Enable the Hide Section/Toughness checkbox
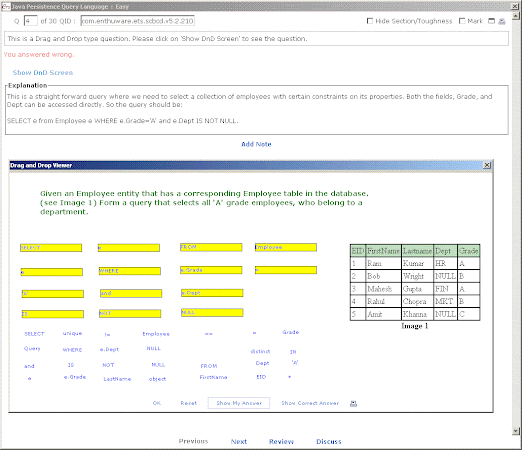Viewport: 522px width, 450px height. tap(370, 21)
